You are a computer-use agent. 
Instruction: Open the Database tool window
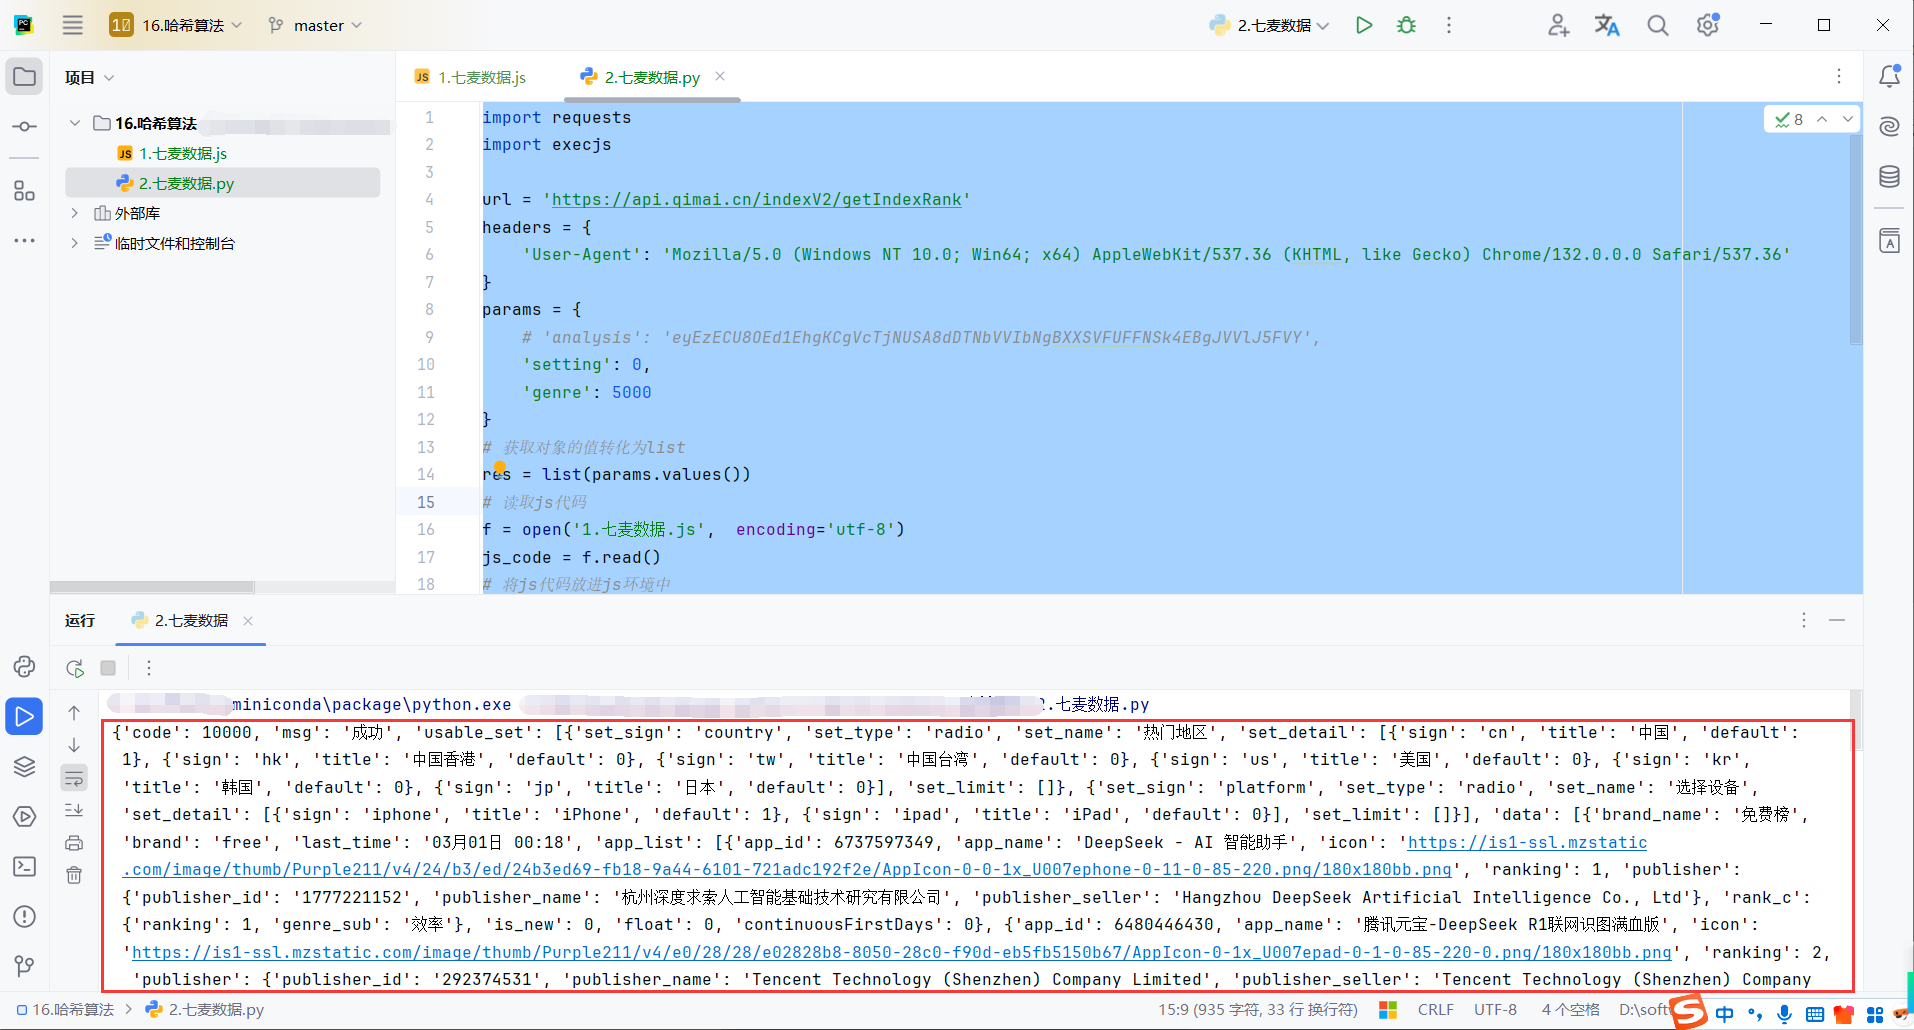coord(1889,177)
